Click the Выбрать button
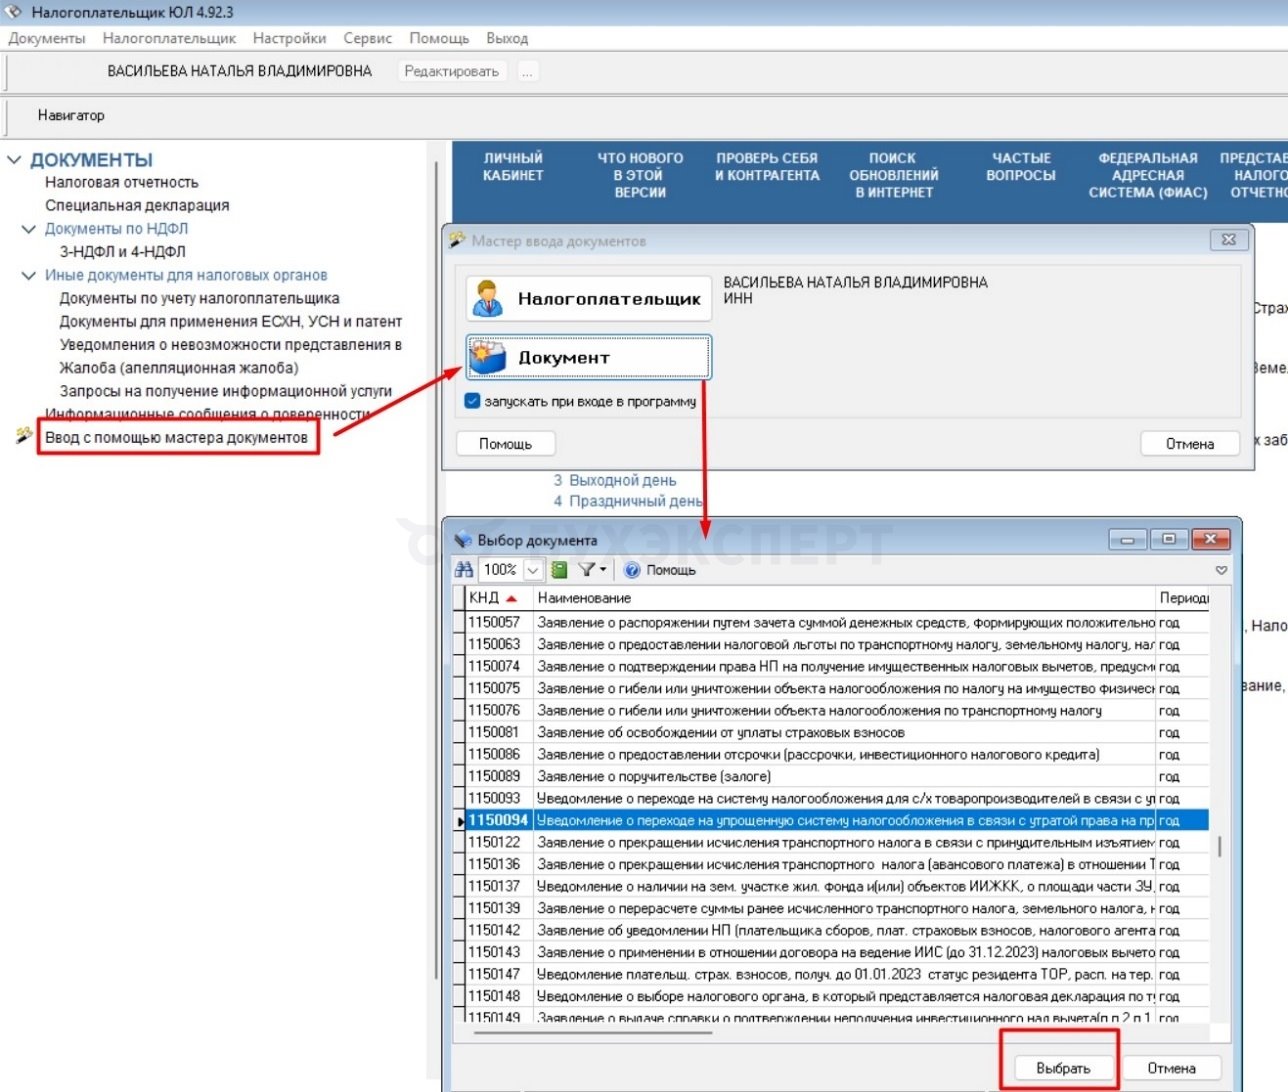 [1063, 1068]
